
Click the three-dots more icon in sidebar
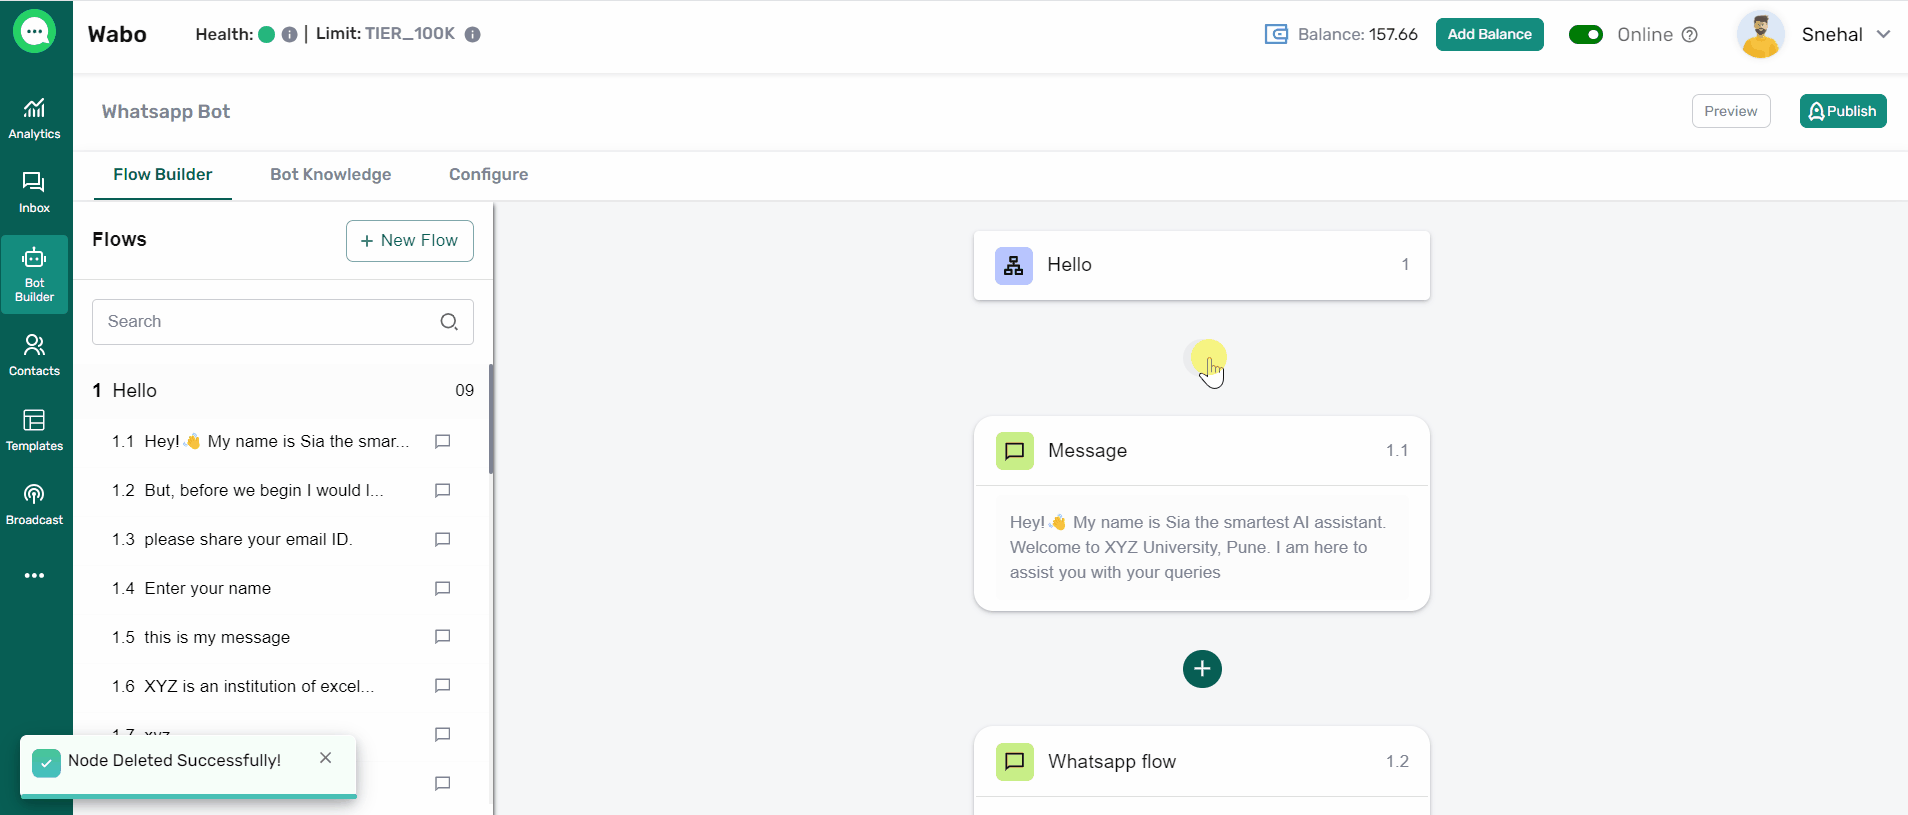[34, 576]
